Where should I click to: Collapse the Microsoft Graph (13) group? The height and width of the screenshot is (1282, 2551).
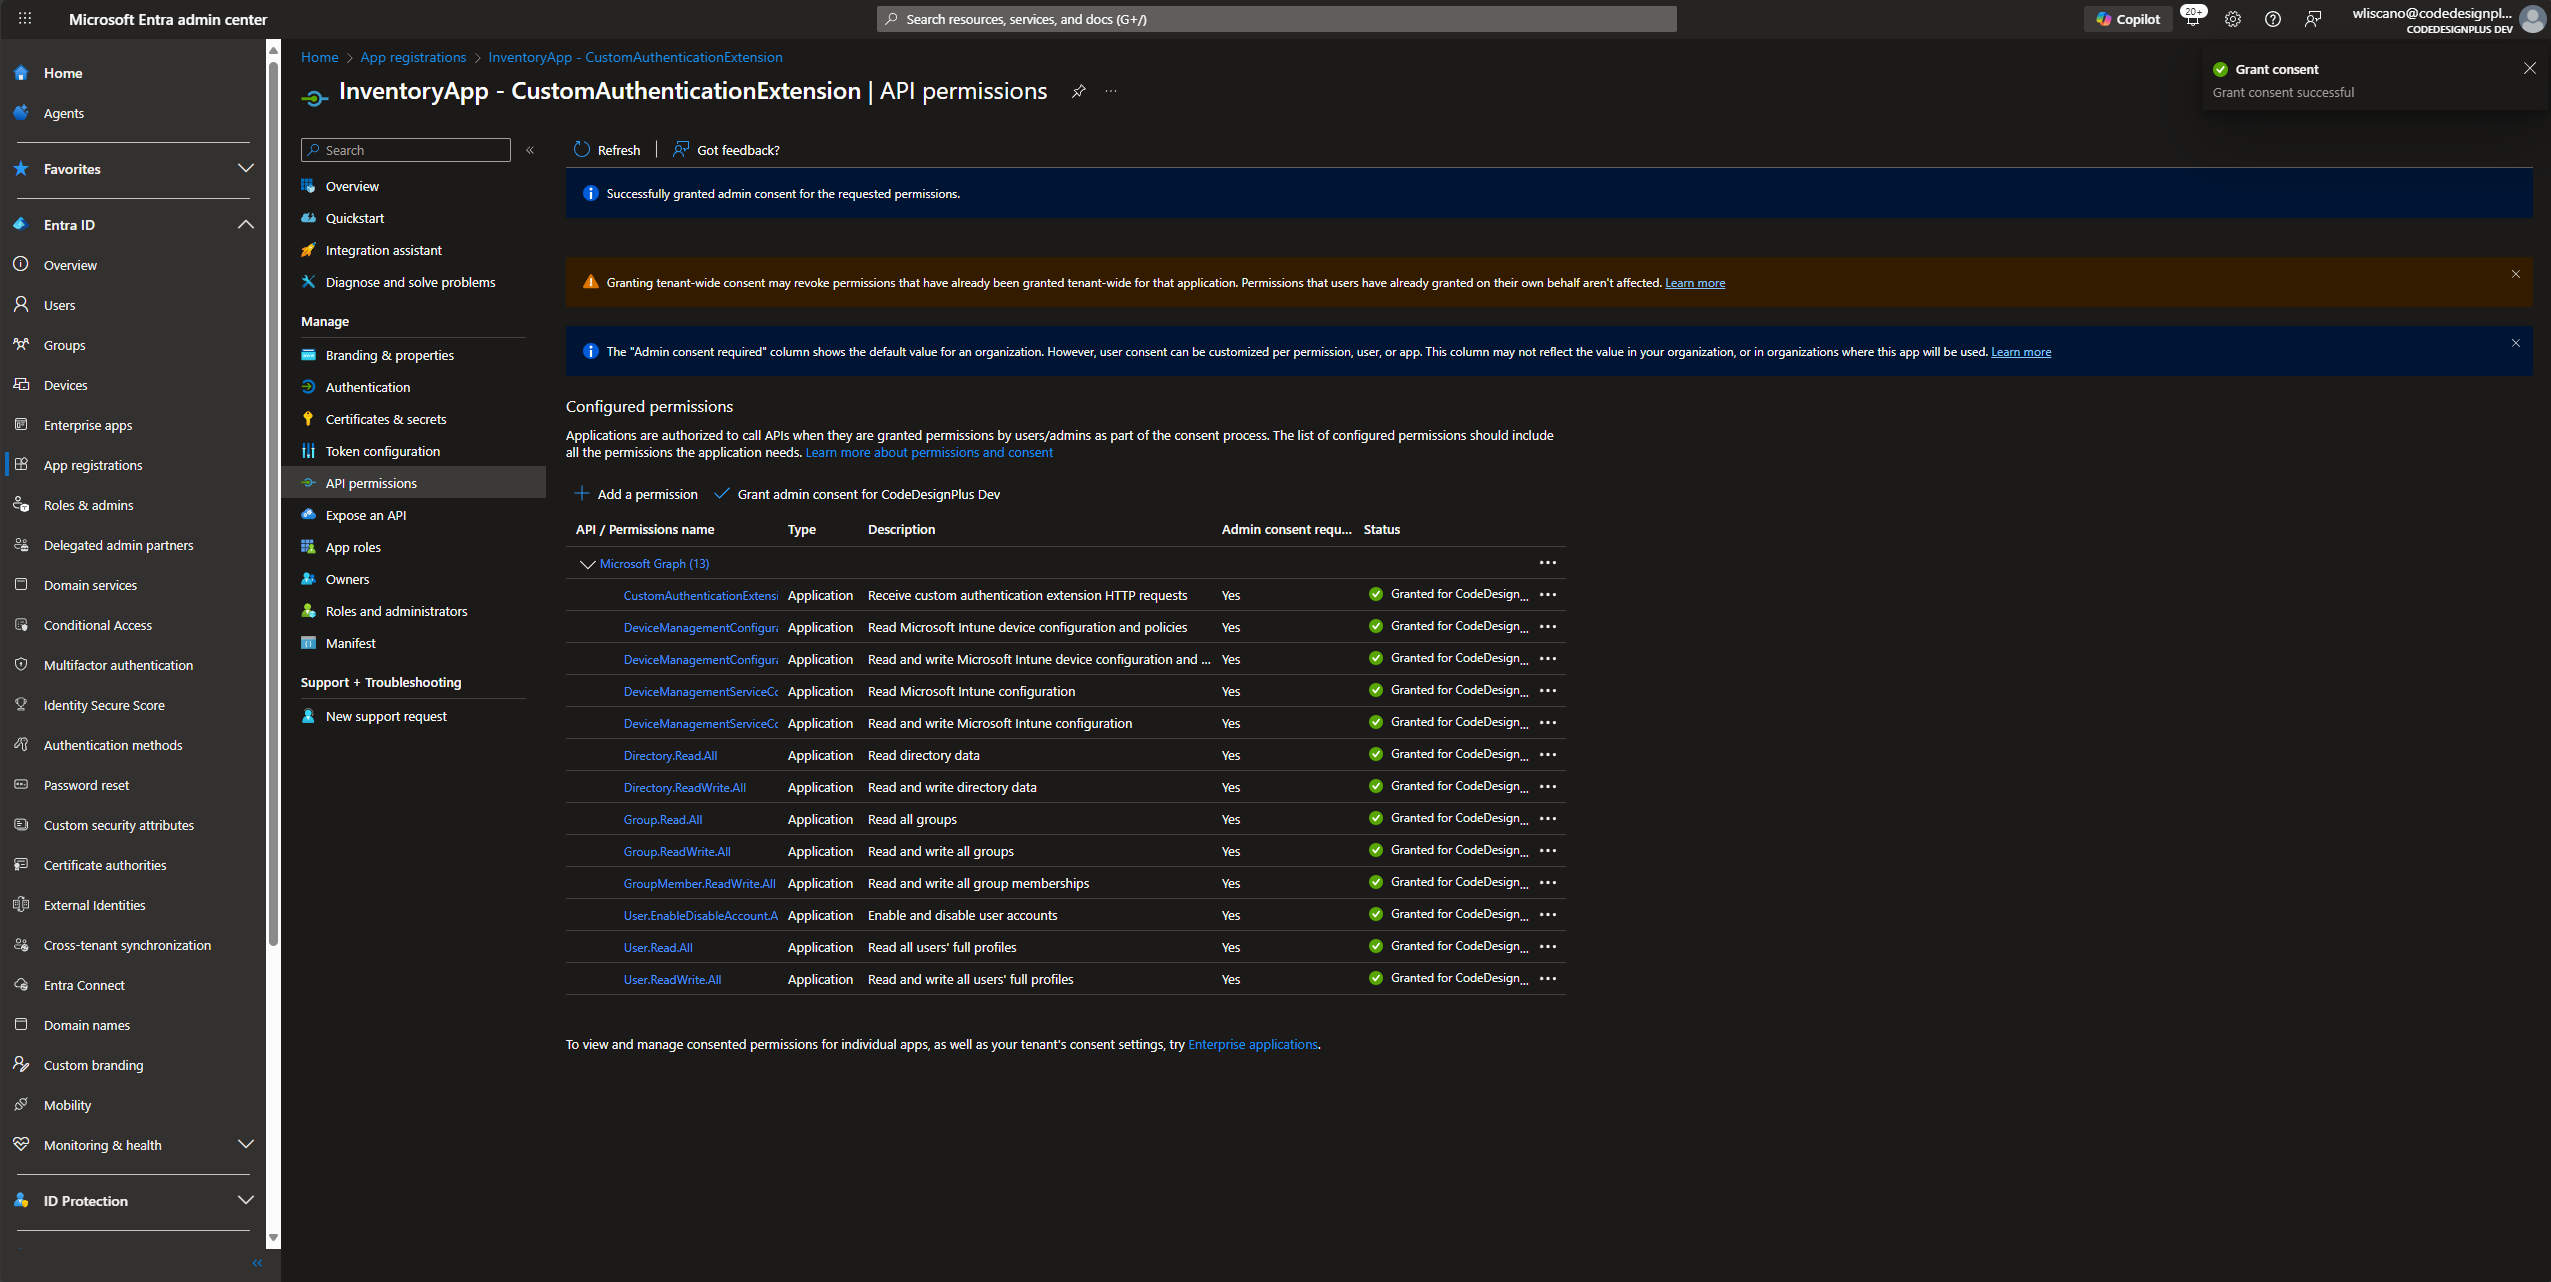pyautogui.click(x=587, y=564)
